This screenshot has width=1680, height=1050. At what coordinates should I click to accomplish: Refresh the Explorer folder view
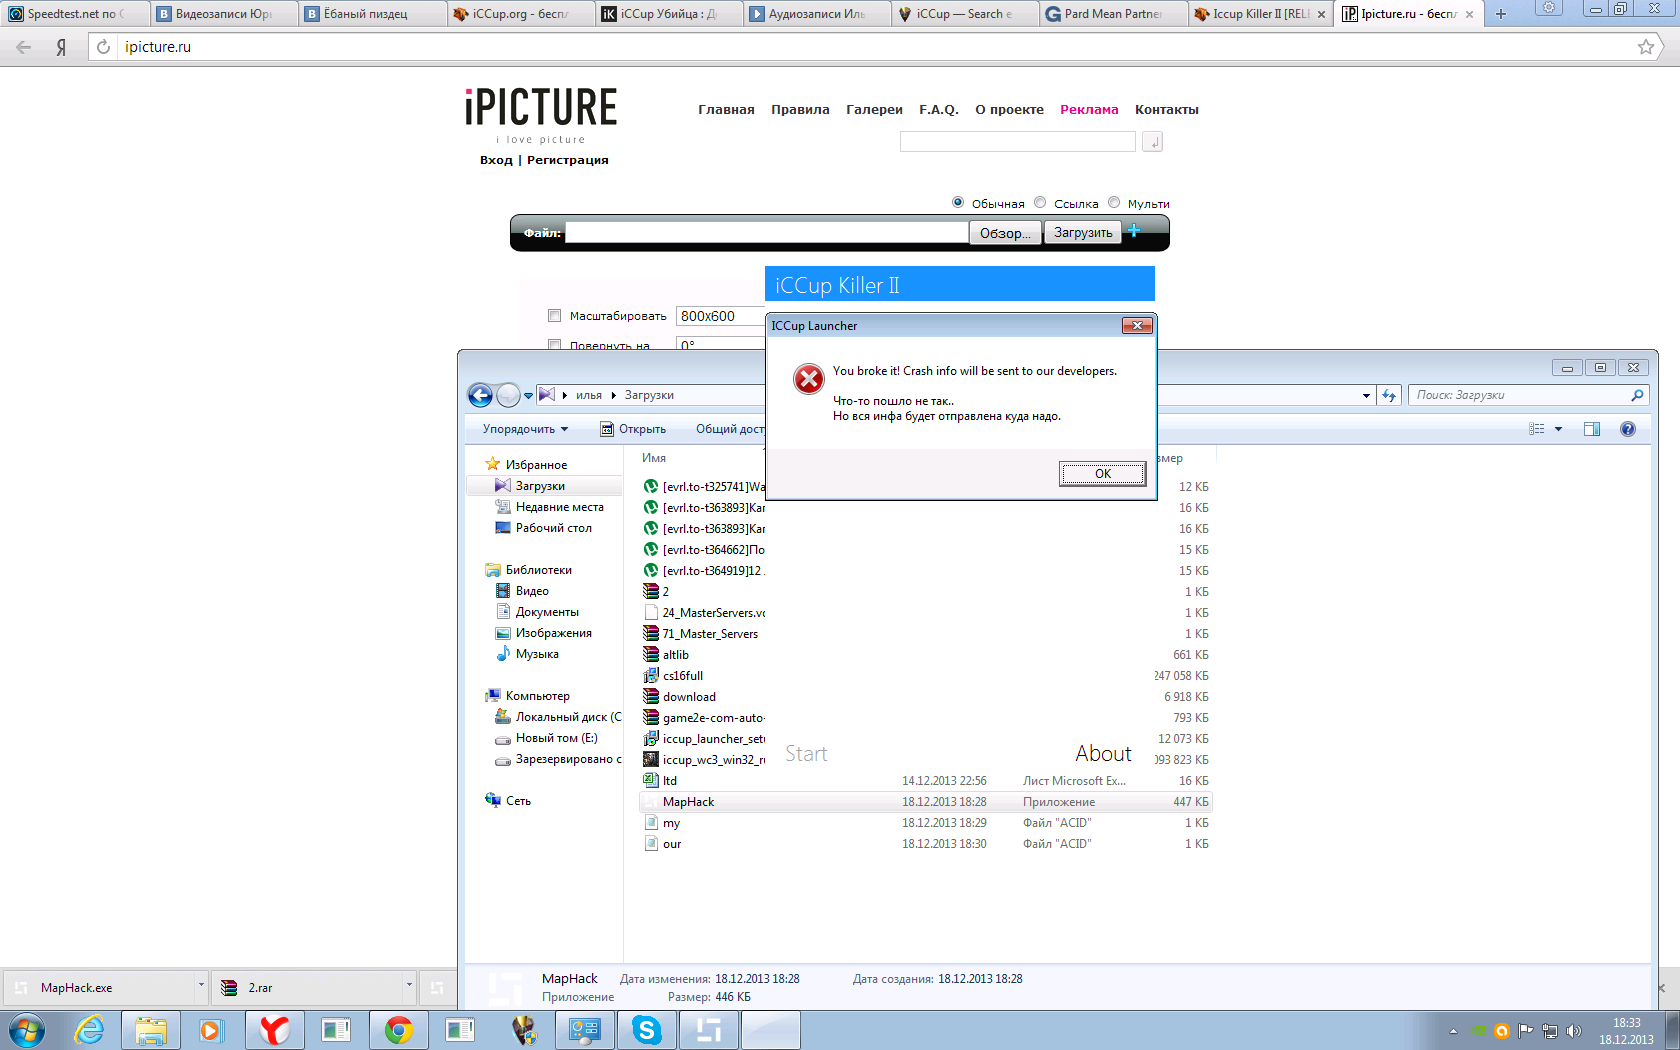tap(1389, 396)
